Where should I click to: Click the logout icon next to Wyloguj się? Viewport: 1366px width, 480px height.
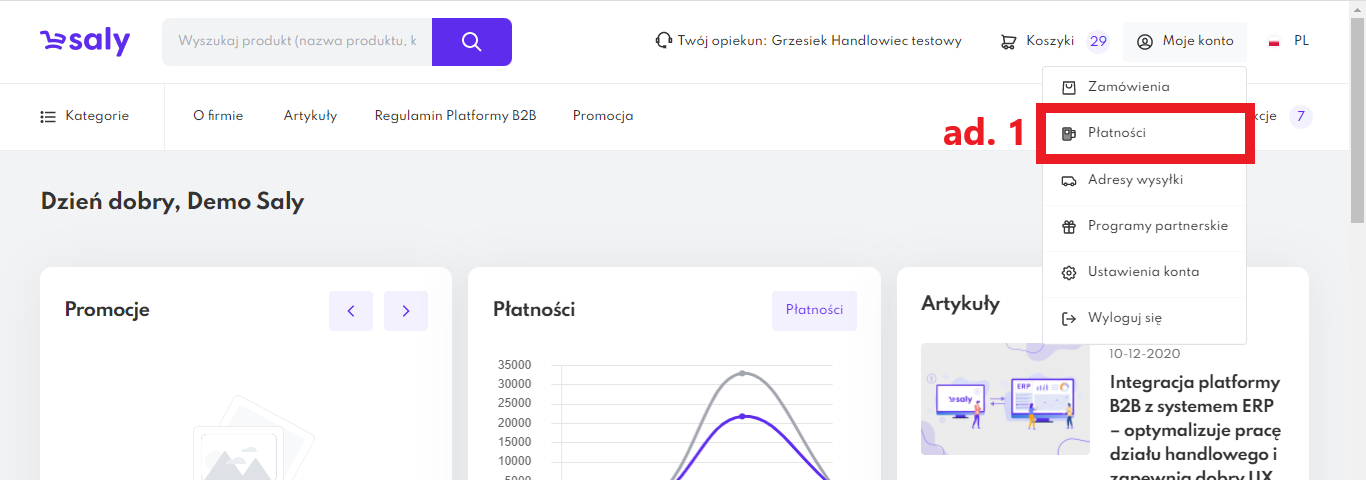click(1068, 318)
